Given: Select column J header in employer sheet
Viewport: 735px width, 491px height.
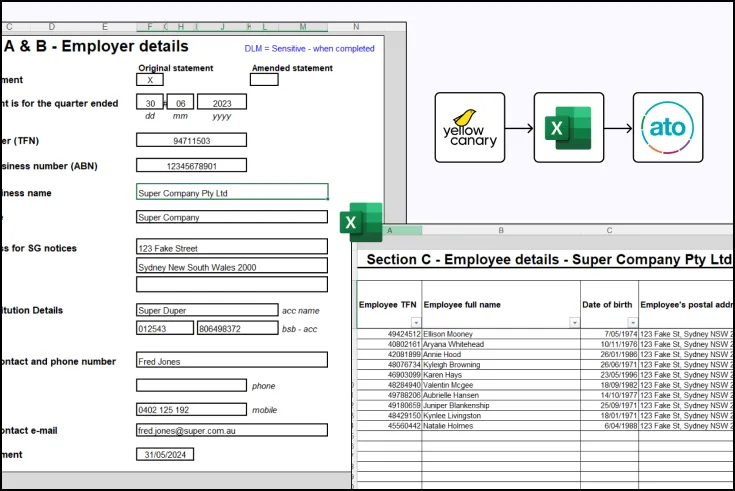Looking at the screenshot, I should point(222,27).
